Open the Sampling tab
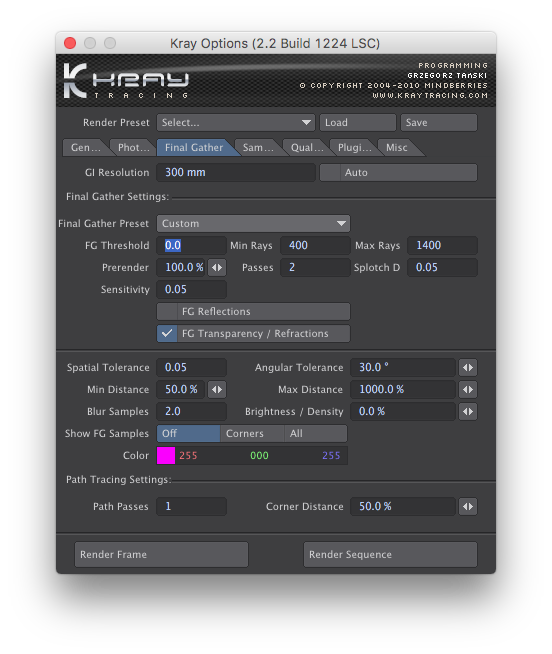The height and width of the screenshot is (654, 552). point(258,148)
